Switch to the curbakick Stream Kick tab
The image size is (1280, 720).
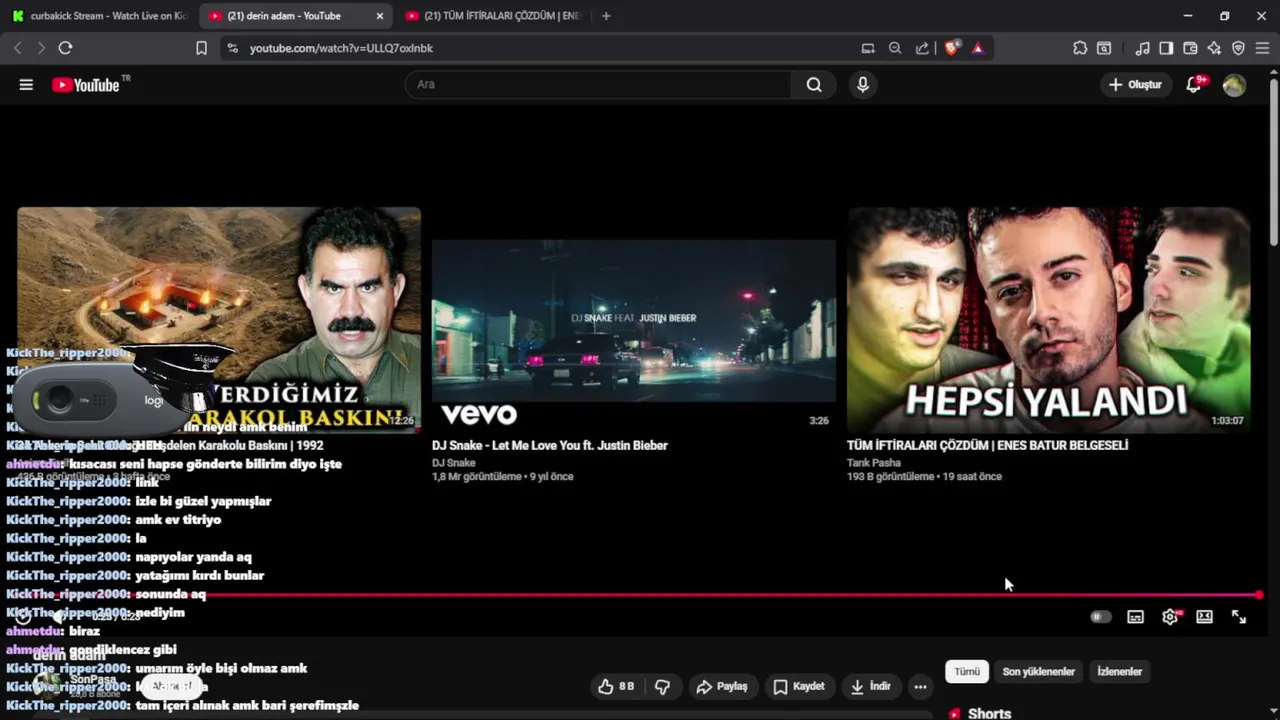click(x=99, y=16)
